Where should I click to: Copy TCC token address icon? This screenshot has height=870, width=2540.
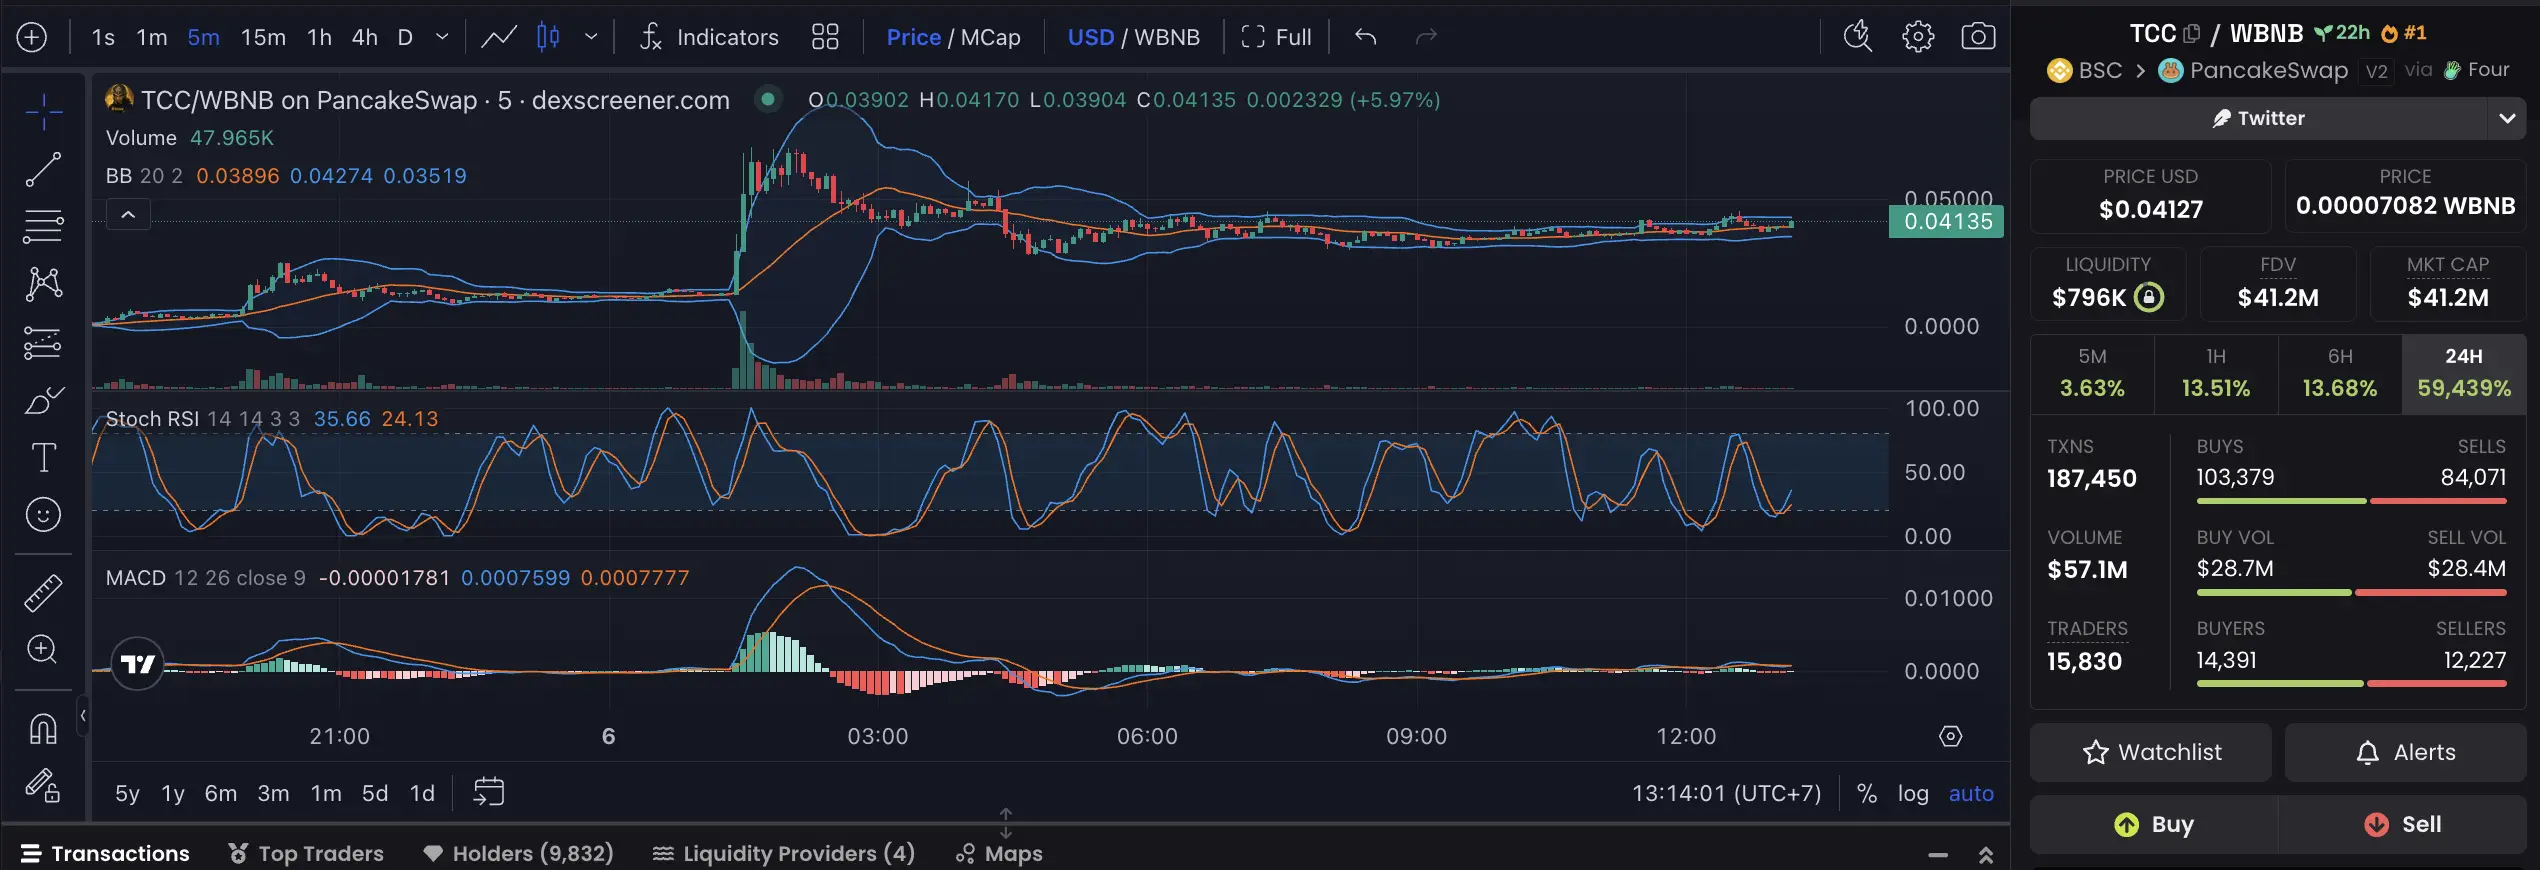coord(2192,33)
